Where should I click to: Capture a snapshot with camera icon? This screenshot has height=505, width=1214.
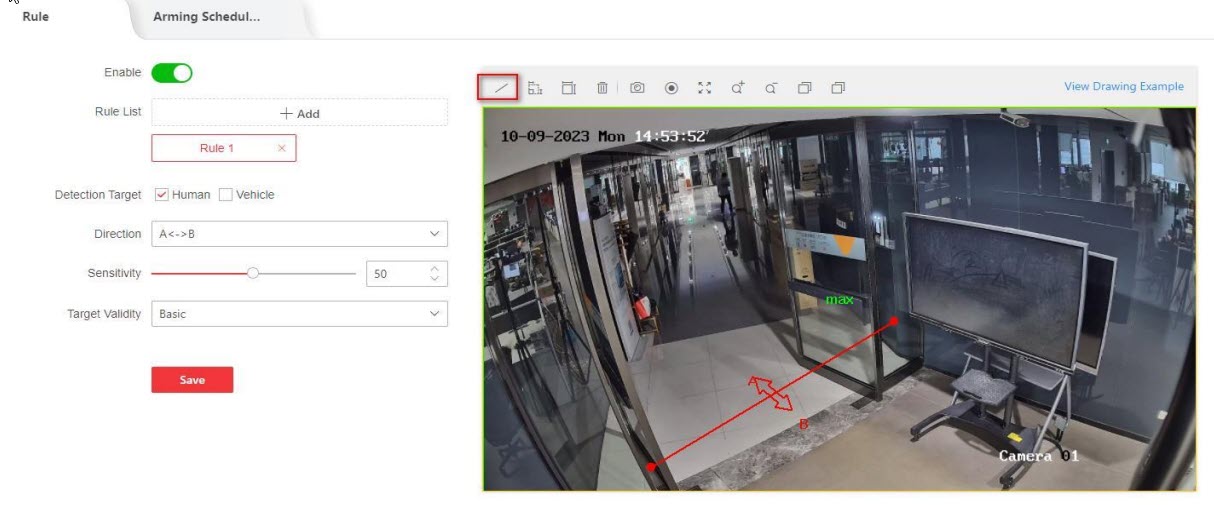[x=637, y=88]
